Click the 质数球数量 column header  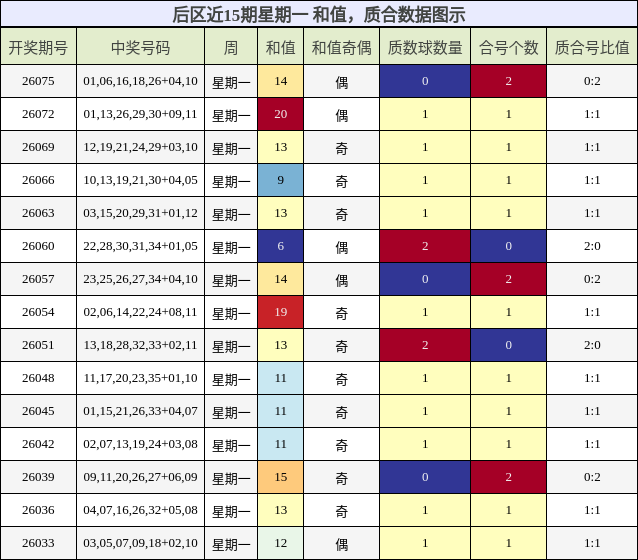coord(425,47)
